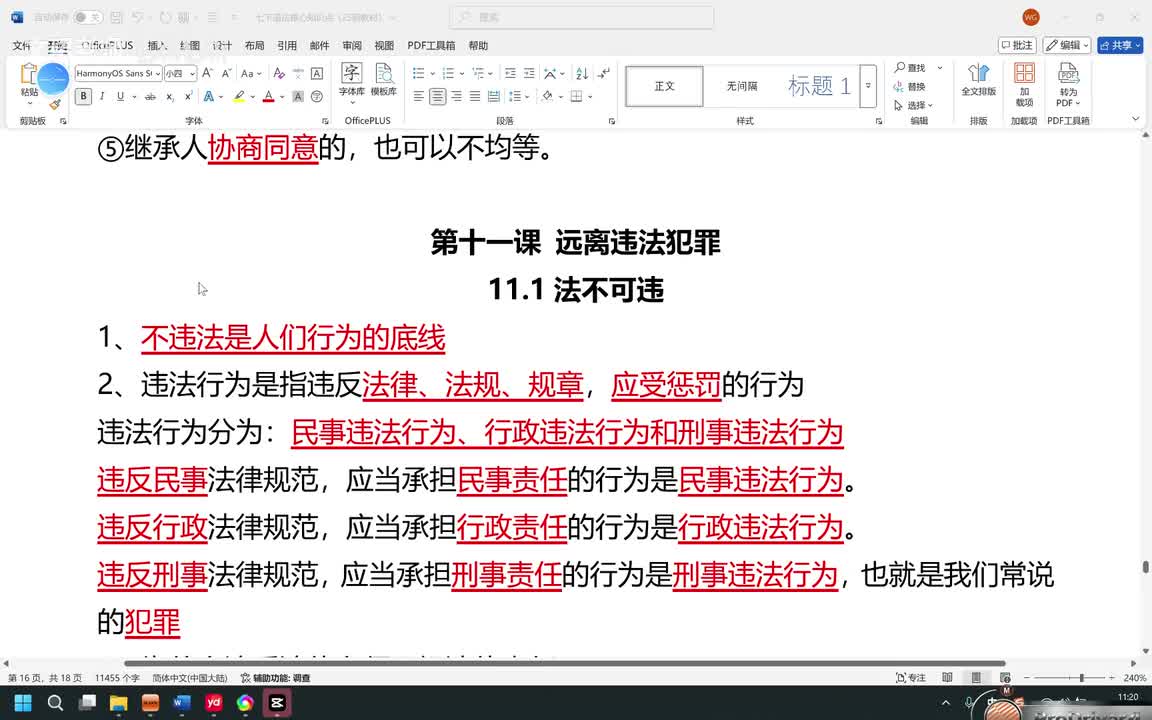Screen dimensions: 1152x720
Task: Align text left icon
Action: coord(419,96)
